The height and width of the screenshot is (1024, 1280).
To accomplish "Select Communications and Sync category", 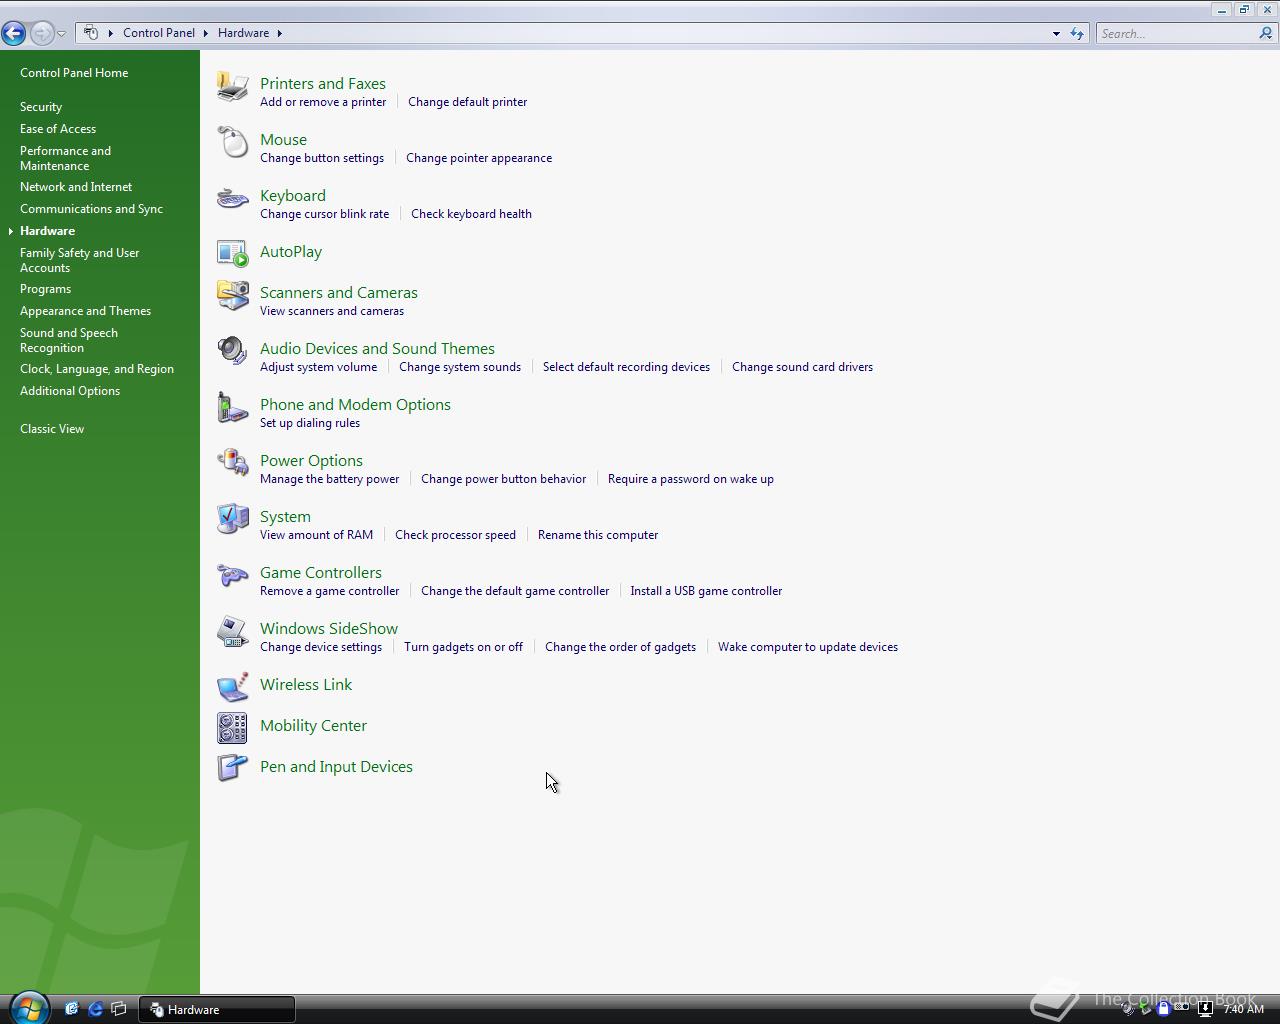I will tap(91, 209).
